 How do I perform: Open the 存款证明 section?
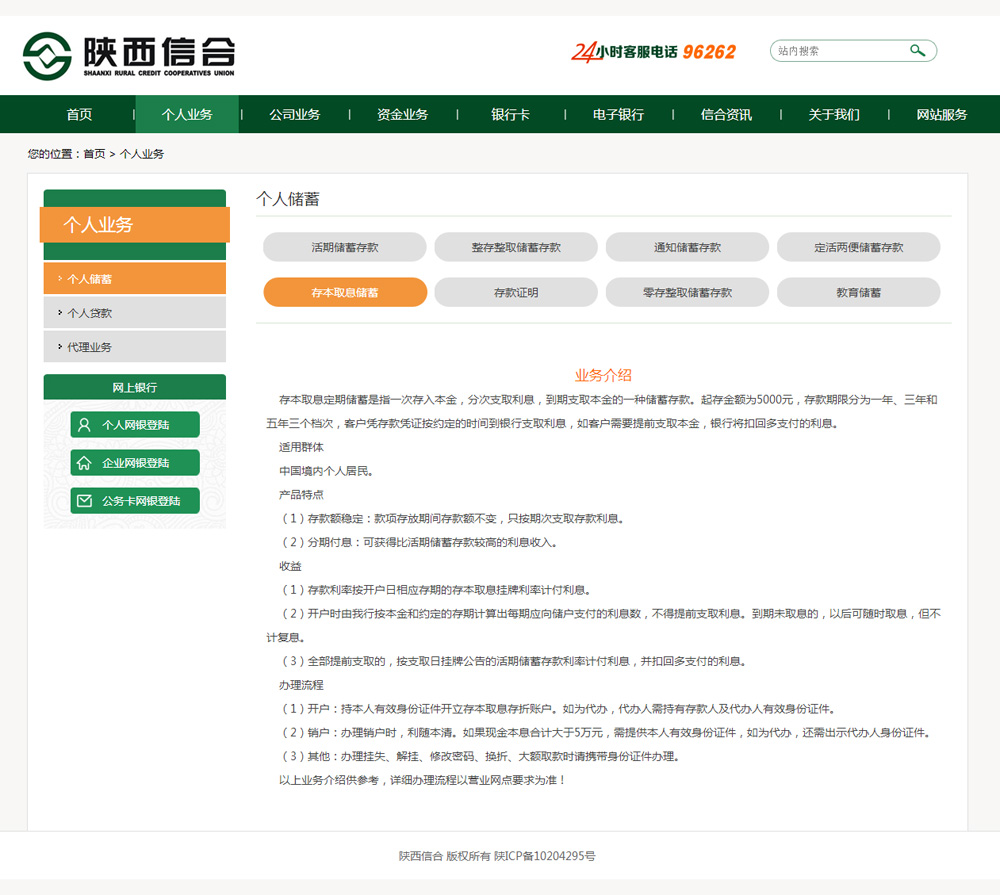[x=516, y=292]
